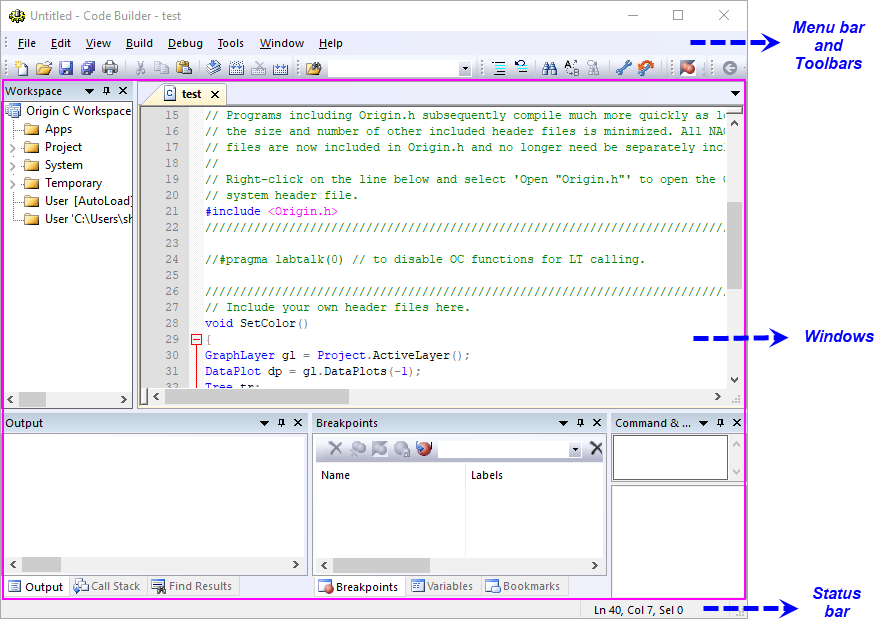
Task: Open the Help menu
Action: click(x=331, y=43)
